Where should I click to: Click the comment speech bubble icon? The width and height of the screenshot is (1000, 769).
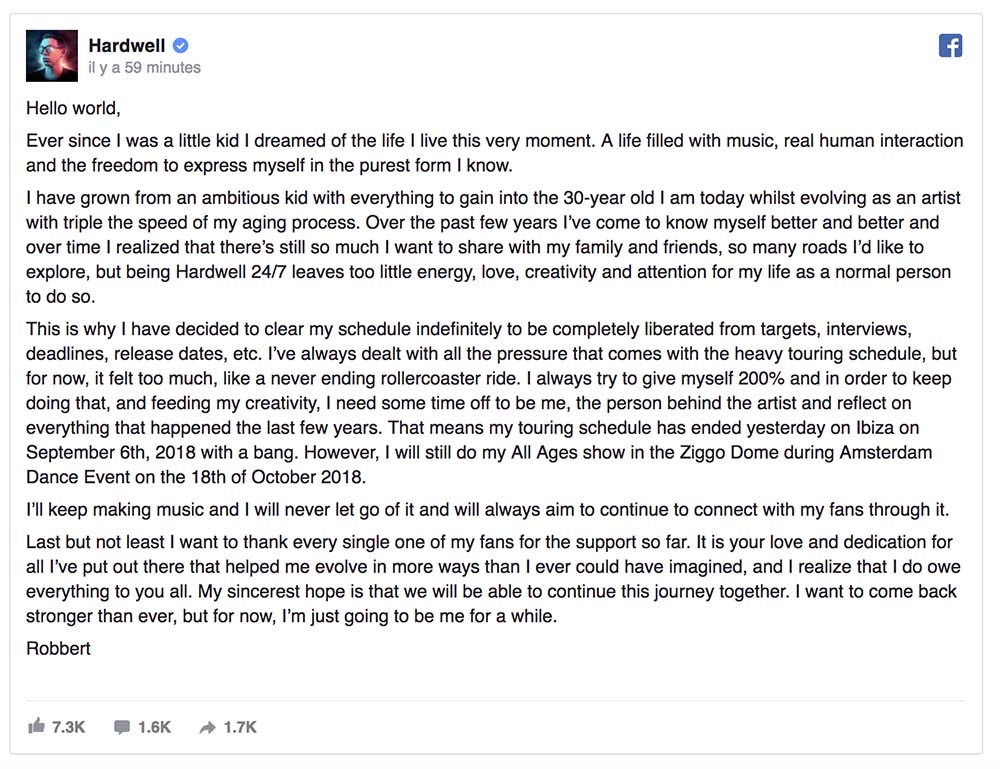point(122,726)
